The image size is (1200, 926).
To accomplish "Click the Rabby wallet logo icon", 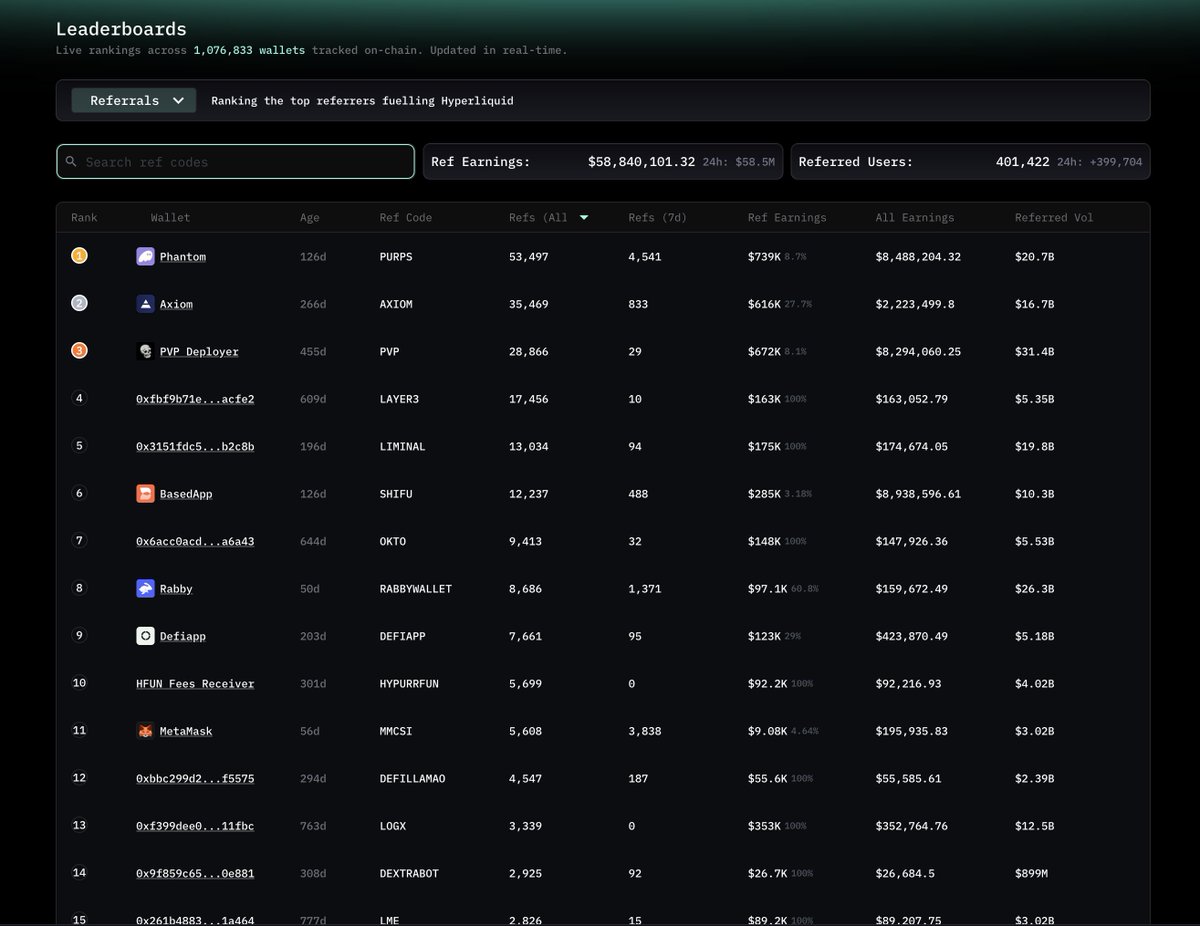I will [x=145, y=588].
